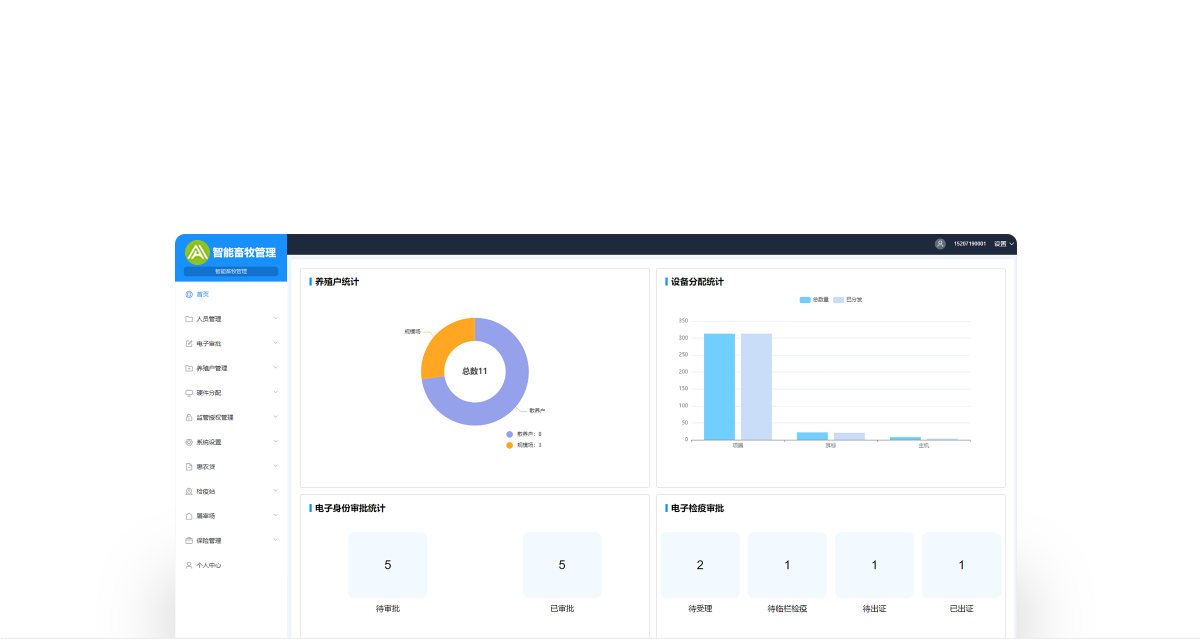This screenshot has height=639, width=1200.
Task: Toggle the 已分发 legend series in bar chart
Action: (x=847, y=299)
